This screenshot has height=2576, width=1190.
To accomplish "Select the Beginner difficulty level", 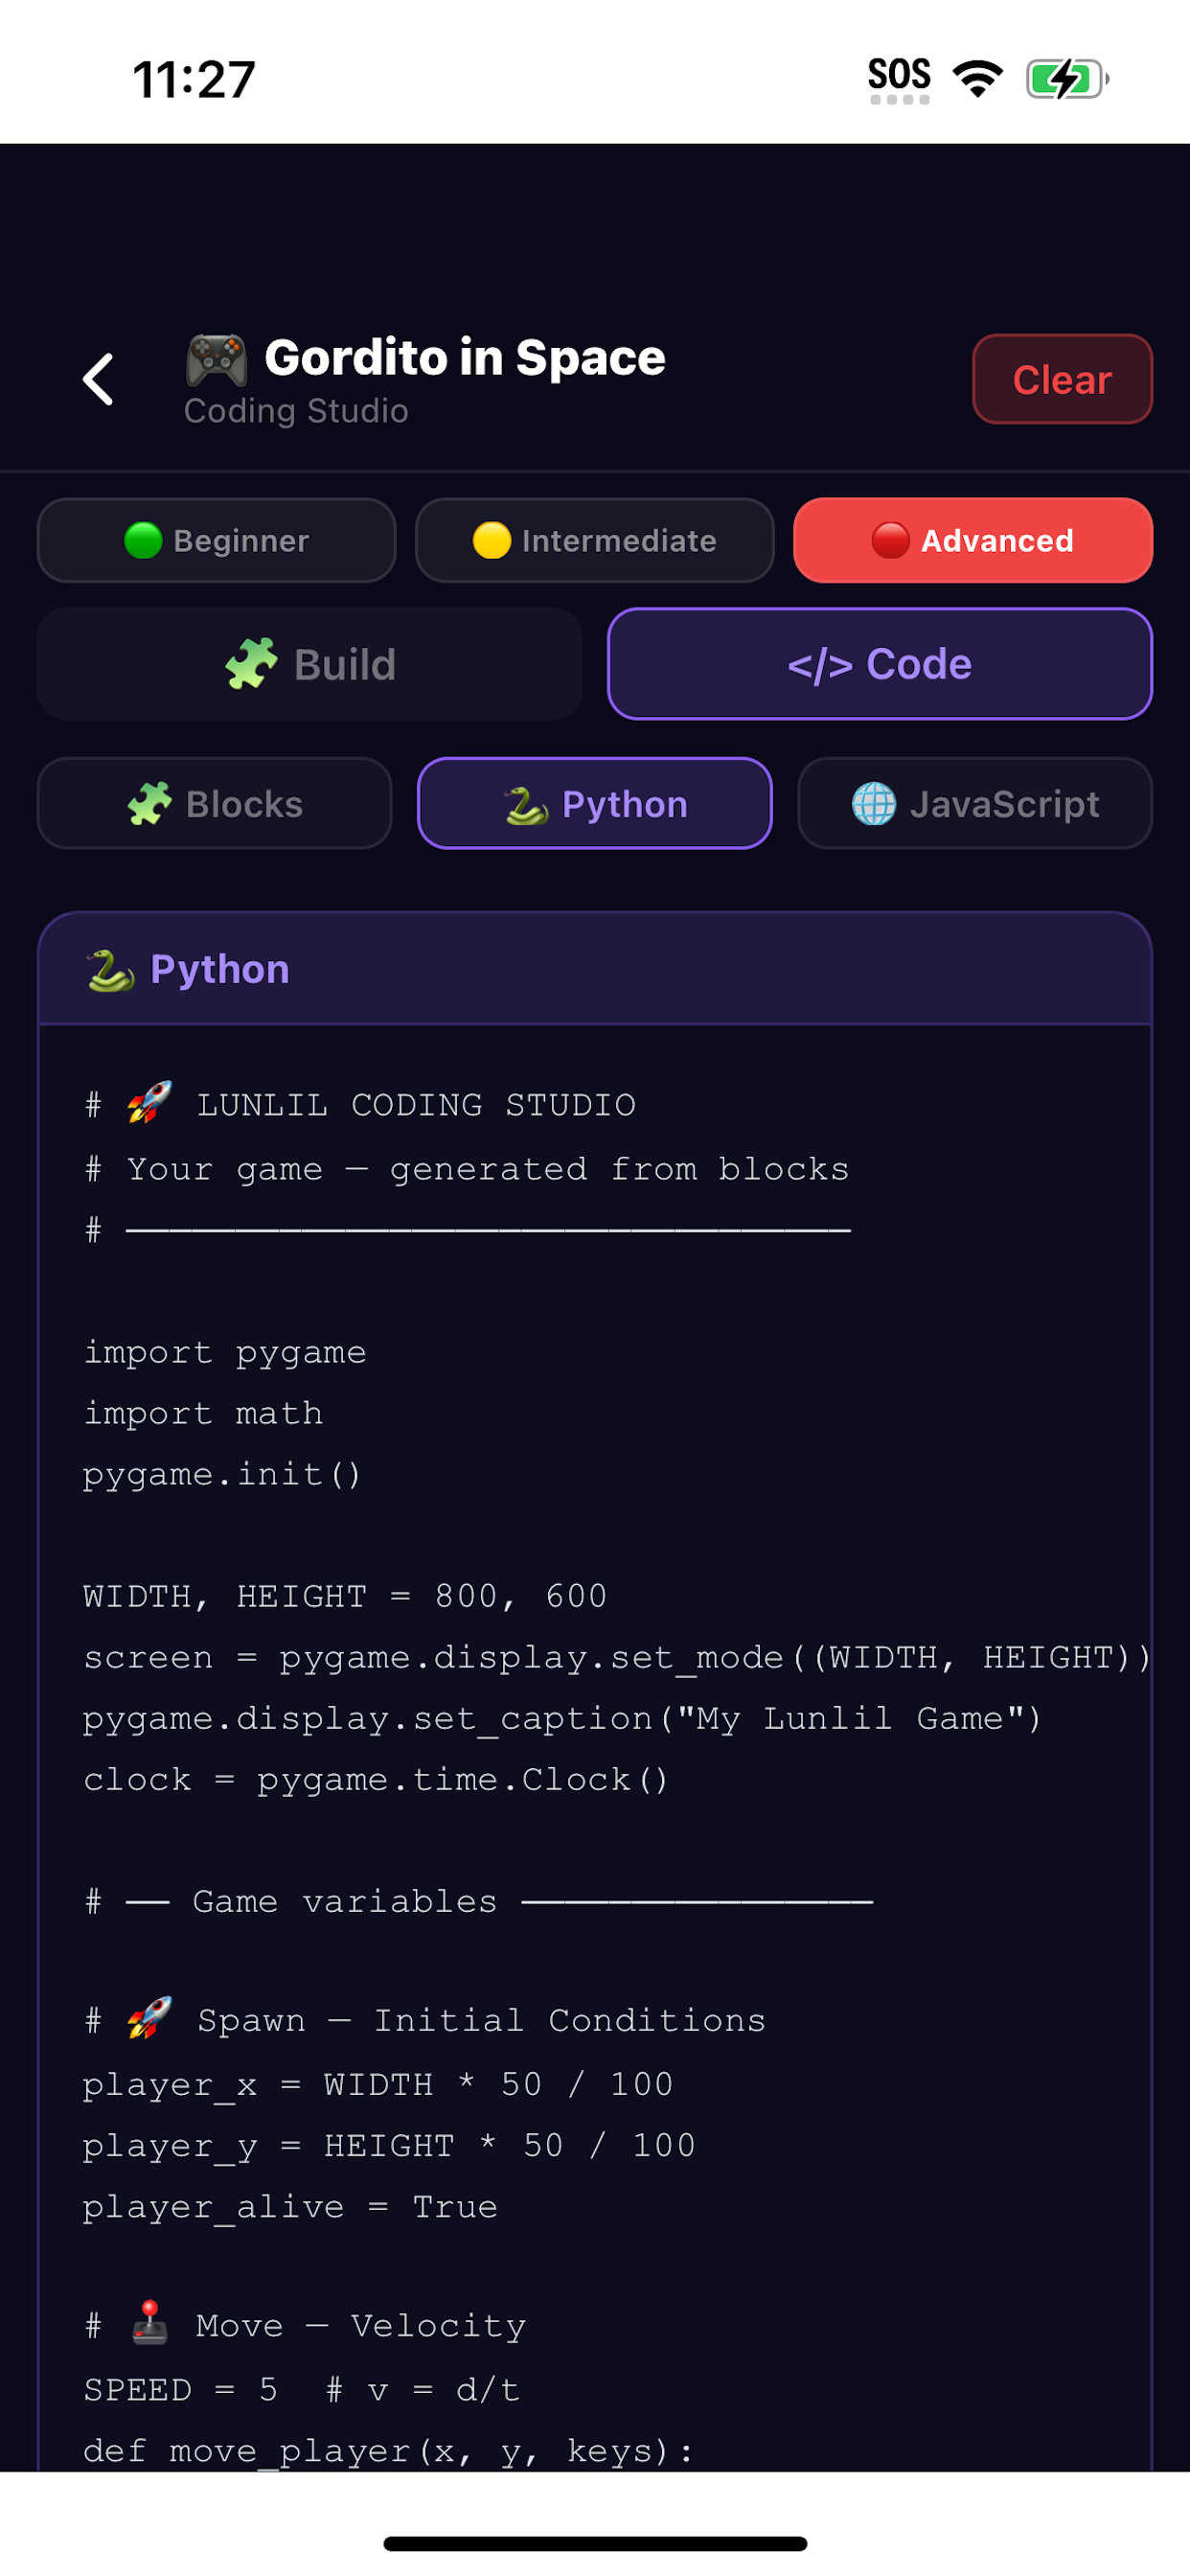I will coord(216,540).
